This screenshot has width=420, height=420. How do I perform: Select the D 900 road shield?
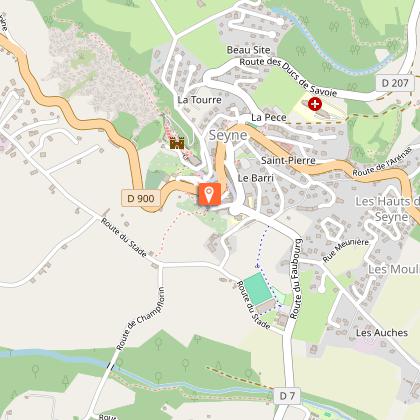click(141, 199)
